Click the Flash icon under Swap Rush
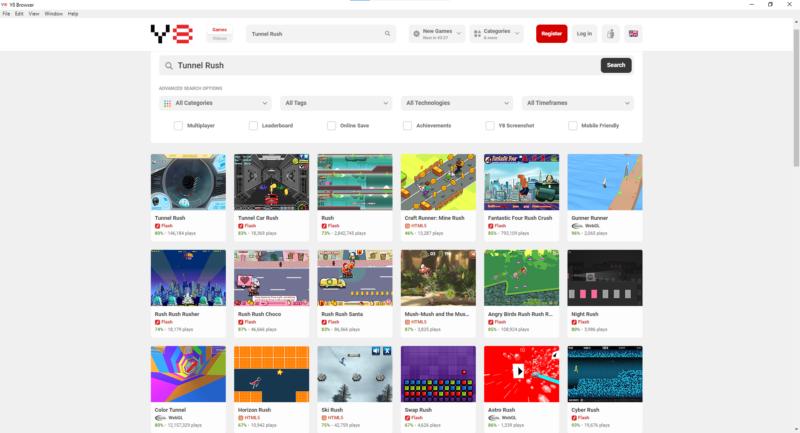 [x=408, y=418]
